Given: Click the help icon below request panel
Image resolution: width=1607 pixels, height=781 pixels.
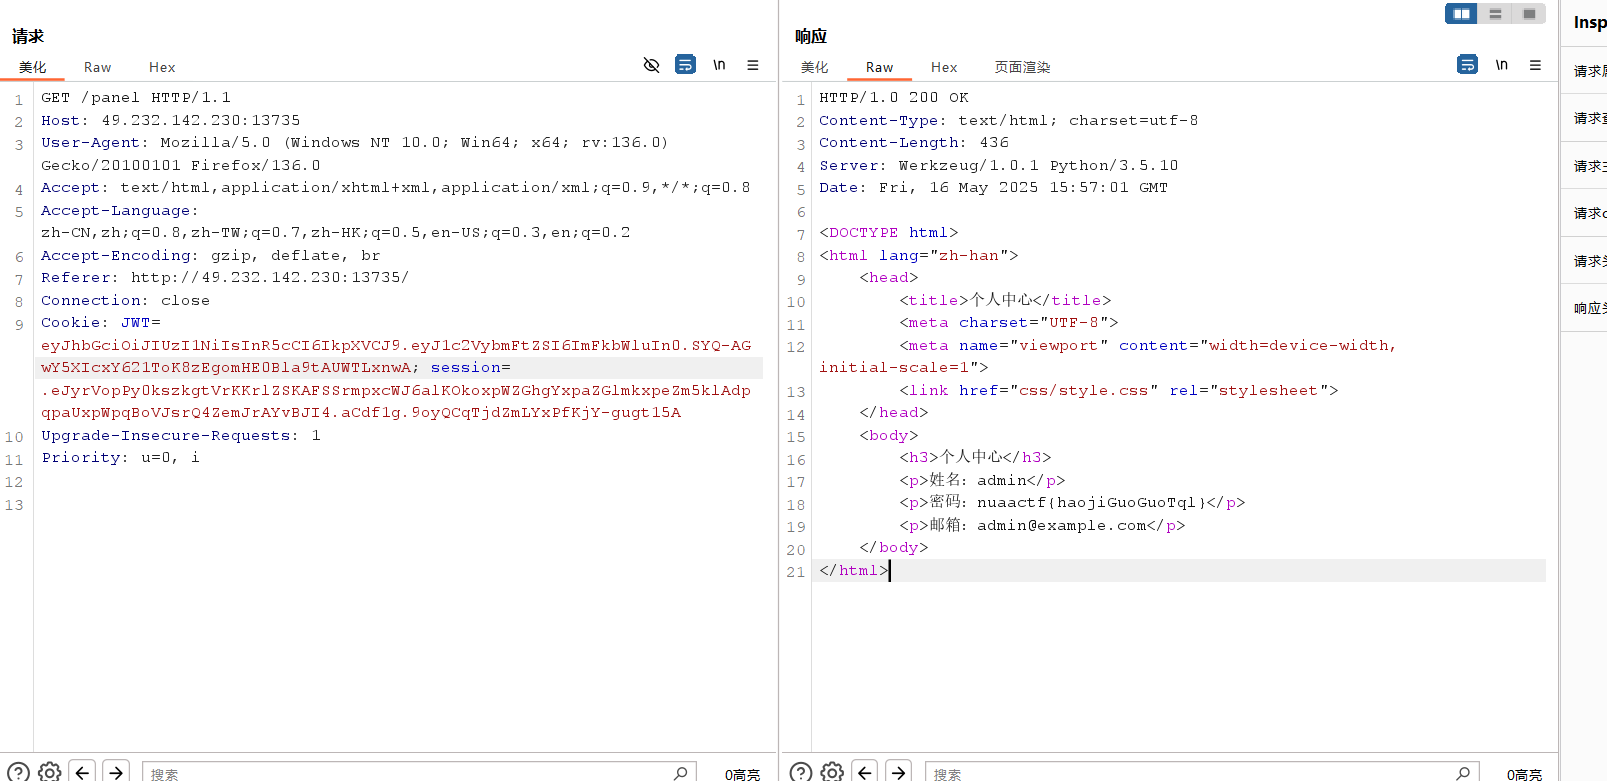Looking at the screenshot, I should [x=18, y=772].
